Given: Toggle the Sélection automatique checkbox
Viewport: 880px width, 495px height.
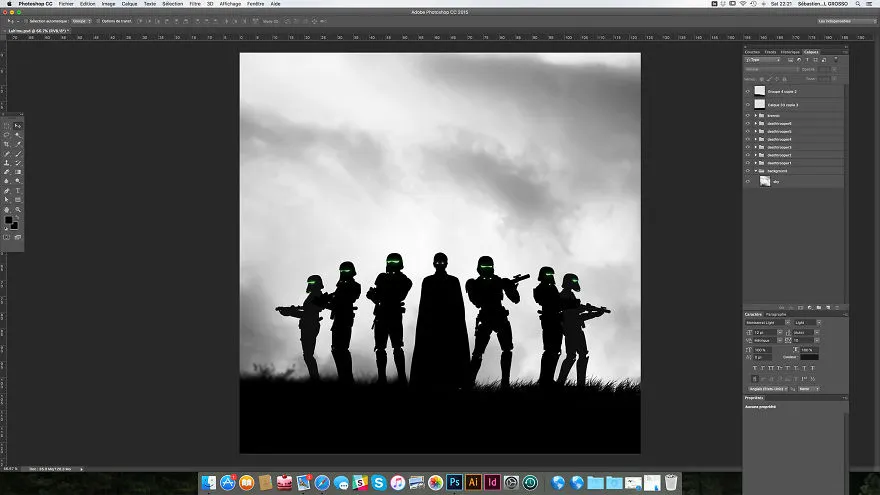Looking at the screenshot, I should (x=26, y=21).
